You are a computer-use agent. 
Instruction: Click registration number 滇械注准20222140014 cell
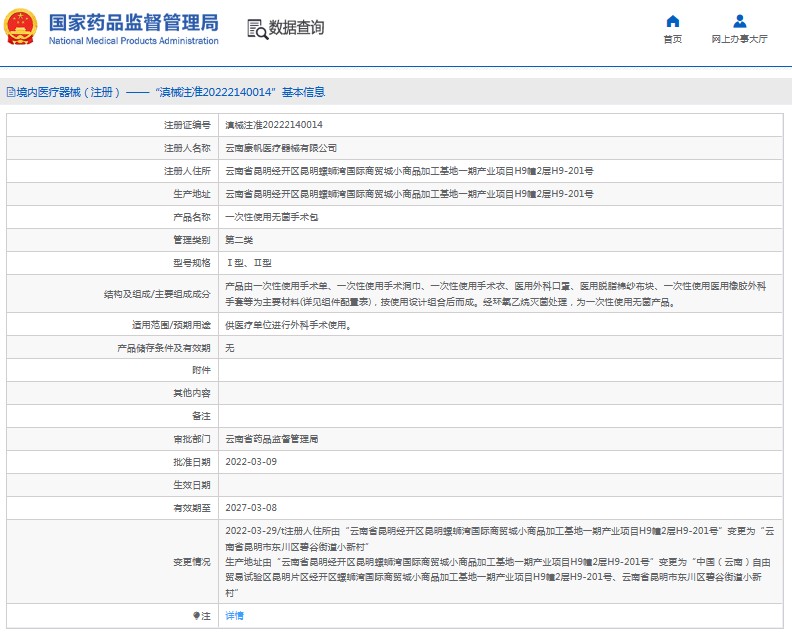tap(273, 125)
